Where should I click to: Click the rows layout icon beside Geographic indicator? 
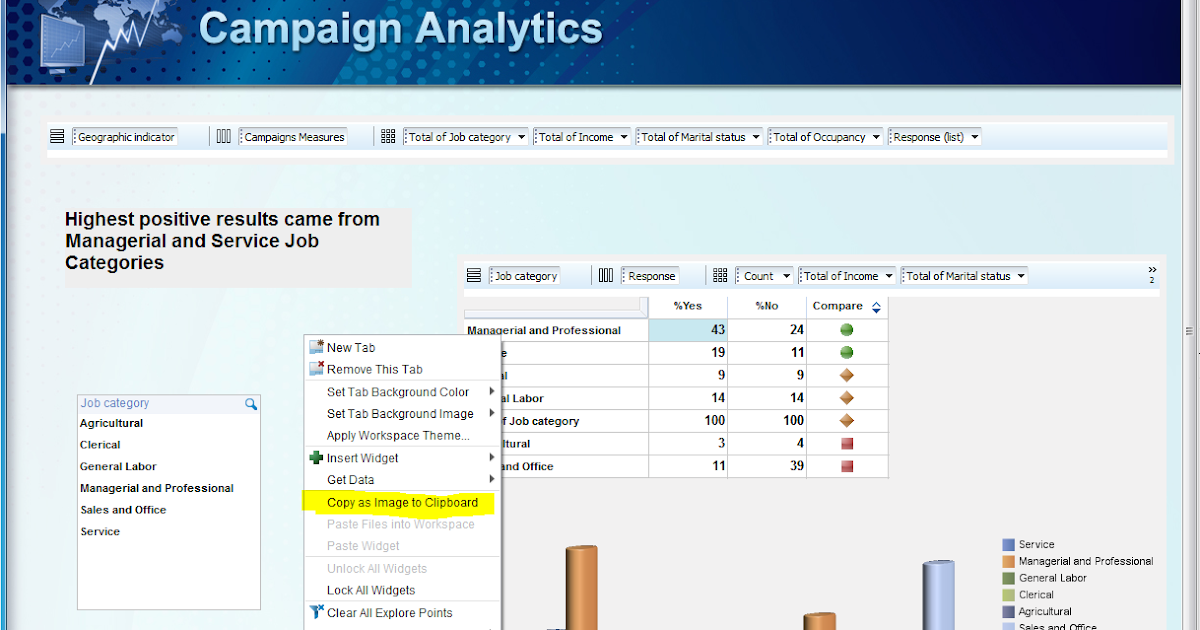point(57,136)
